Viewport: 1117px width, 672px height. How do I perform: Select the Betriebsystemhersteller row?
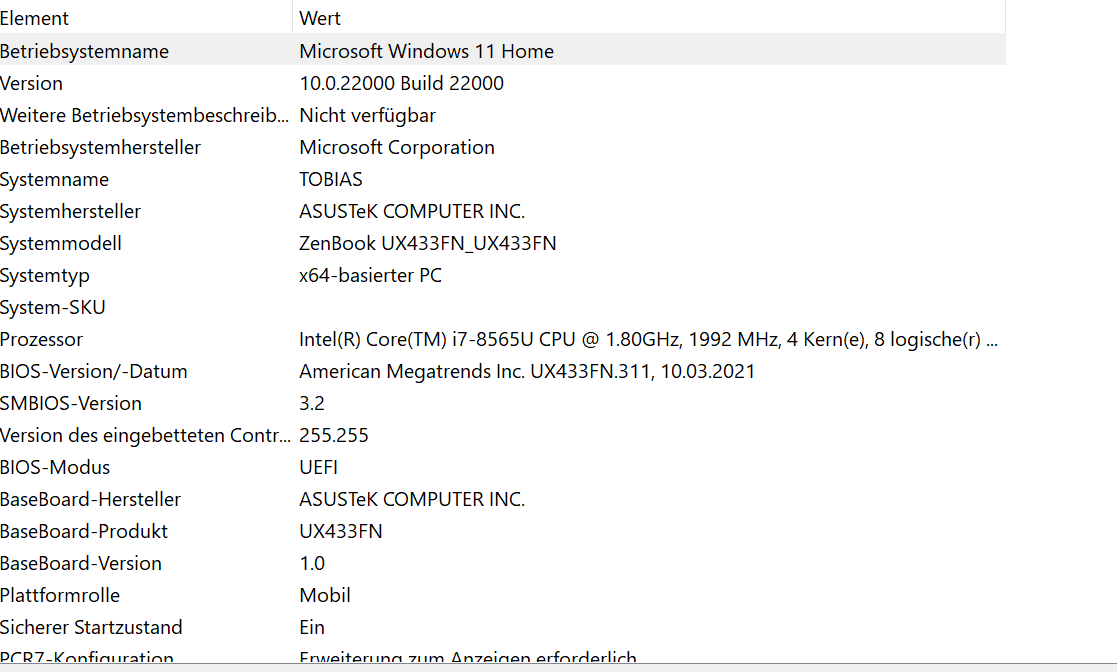(x=502, y=147)
